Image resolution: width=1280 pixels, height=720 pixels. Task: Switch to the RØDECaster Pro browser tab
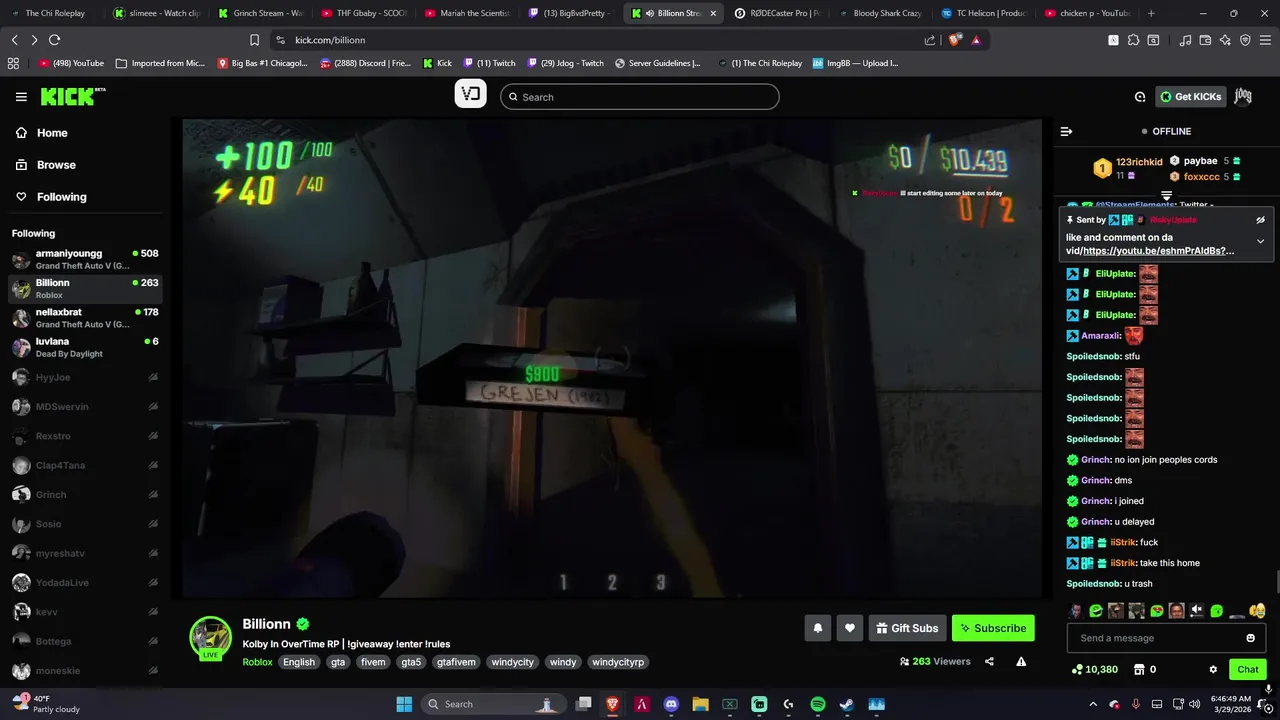click(777, 13)
